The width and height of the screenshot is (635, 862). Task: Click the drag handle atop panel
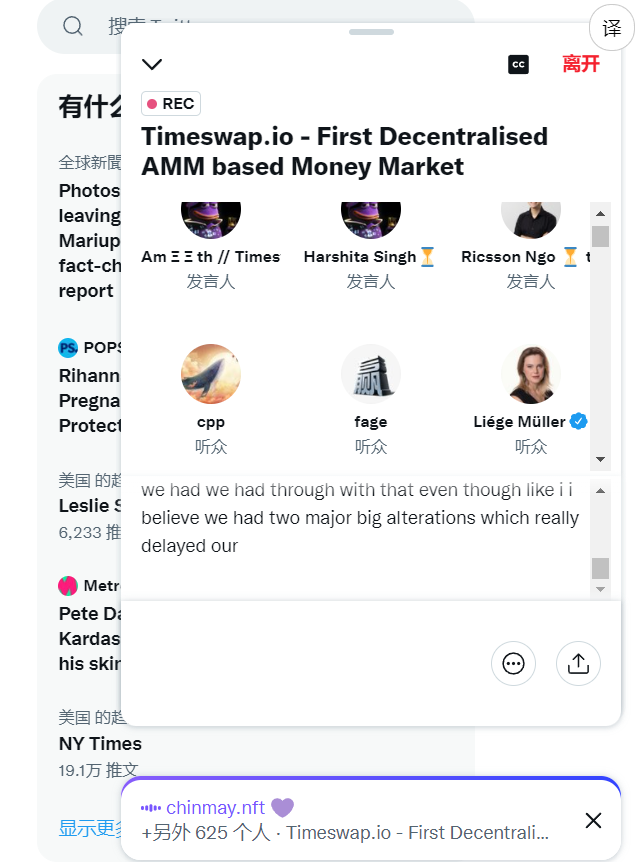(371, 32)
